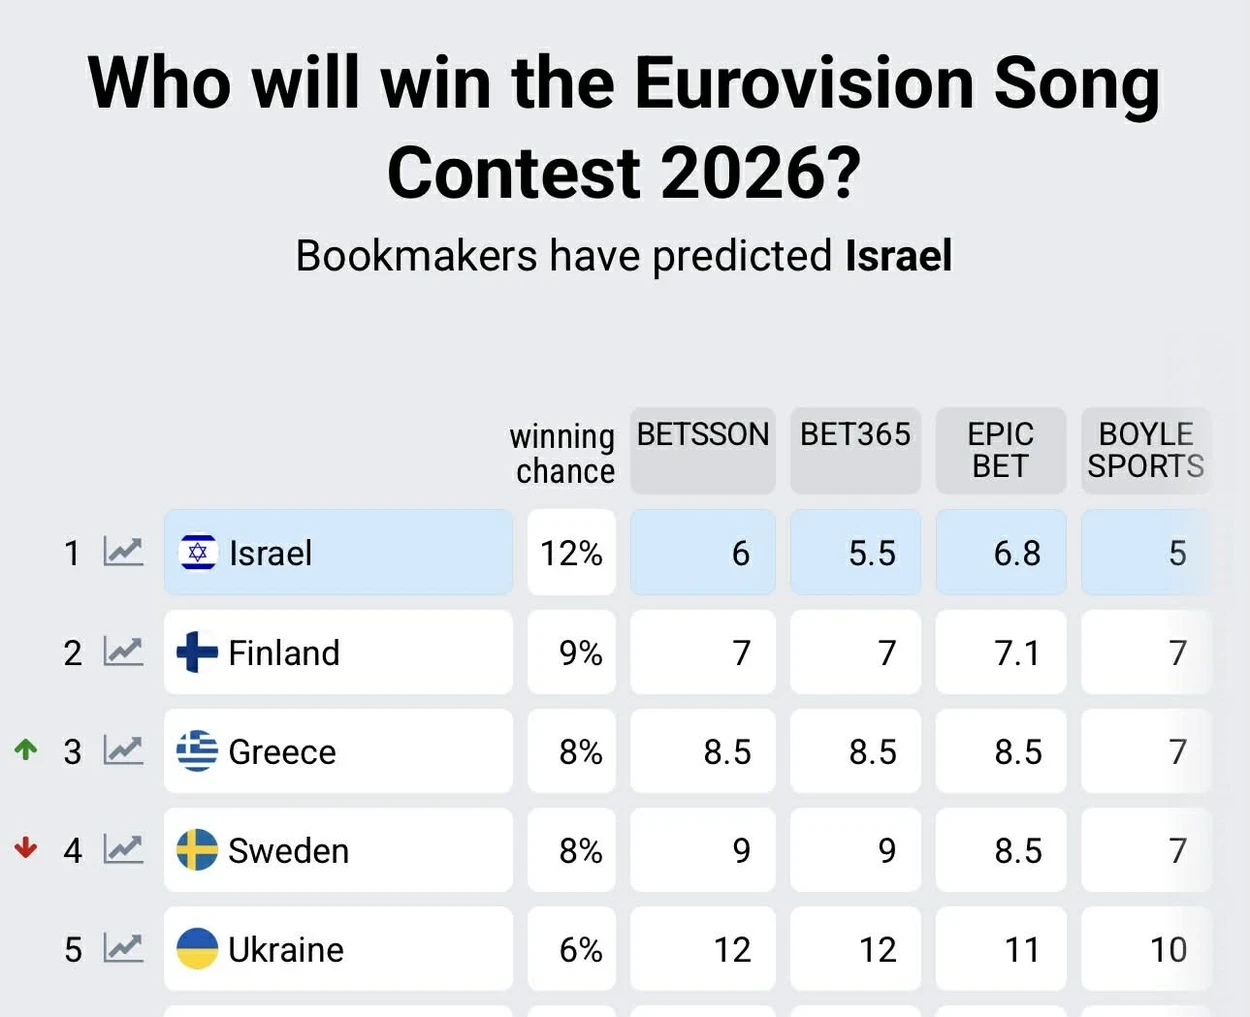Click Israel's highlighted BET365 odds of 5.5
1250x1017 pixels.
click(x=855, y=552)
